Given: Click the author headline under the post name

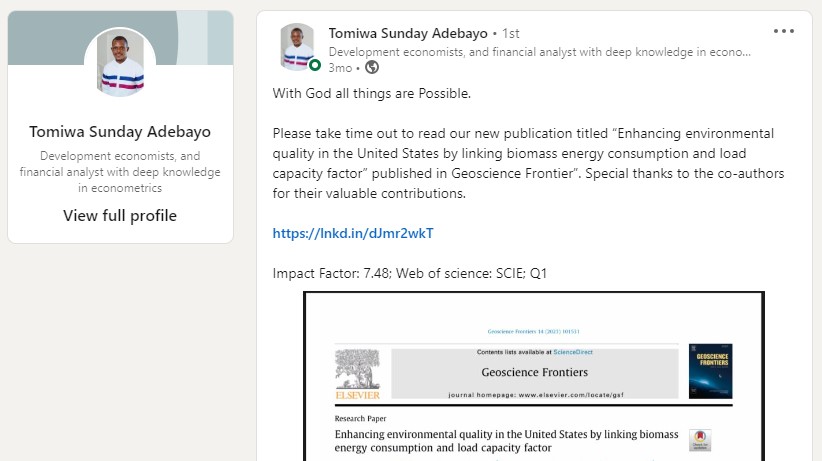Looking at the screenshot, I should point(539,51).
